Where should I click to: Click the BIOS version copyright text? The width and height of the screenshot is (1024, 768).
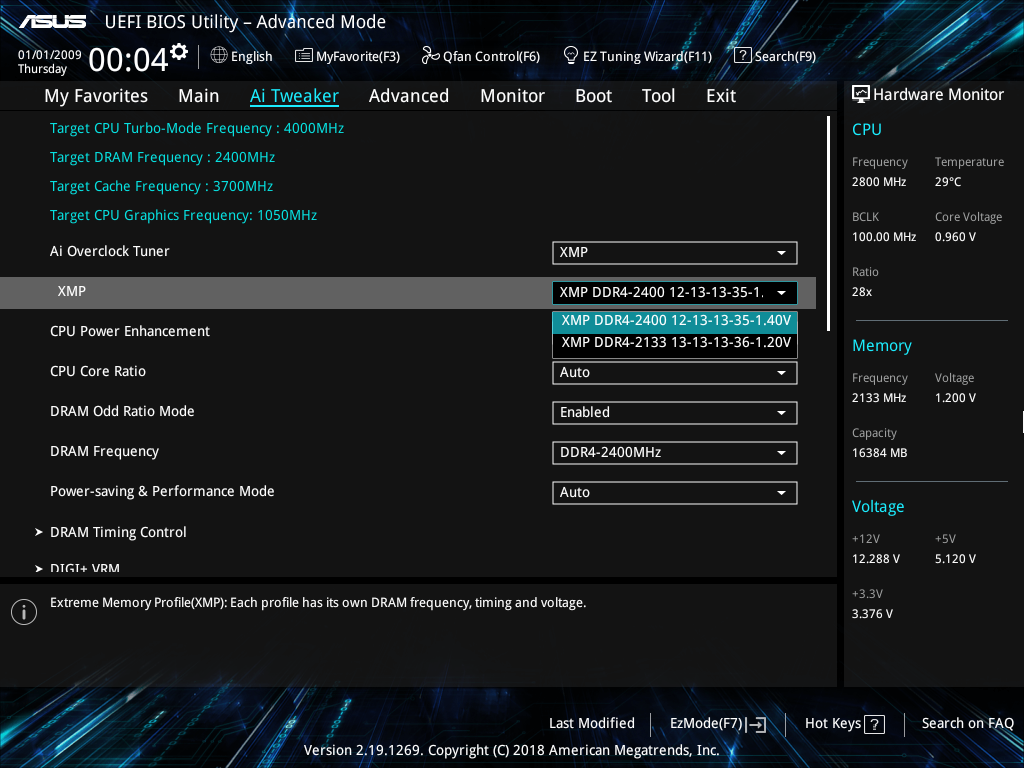click(512, 750)
